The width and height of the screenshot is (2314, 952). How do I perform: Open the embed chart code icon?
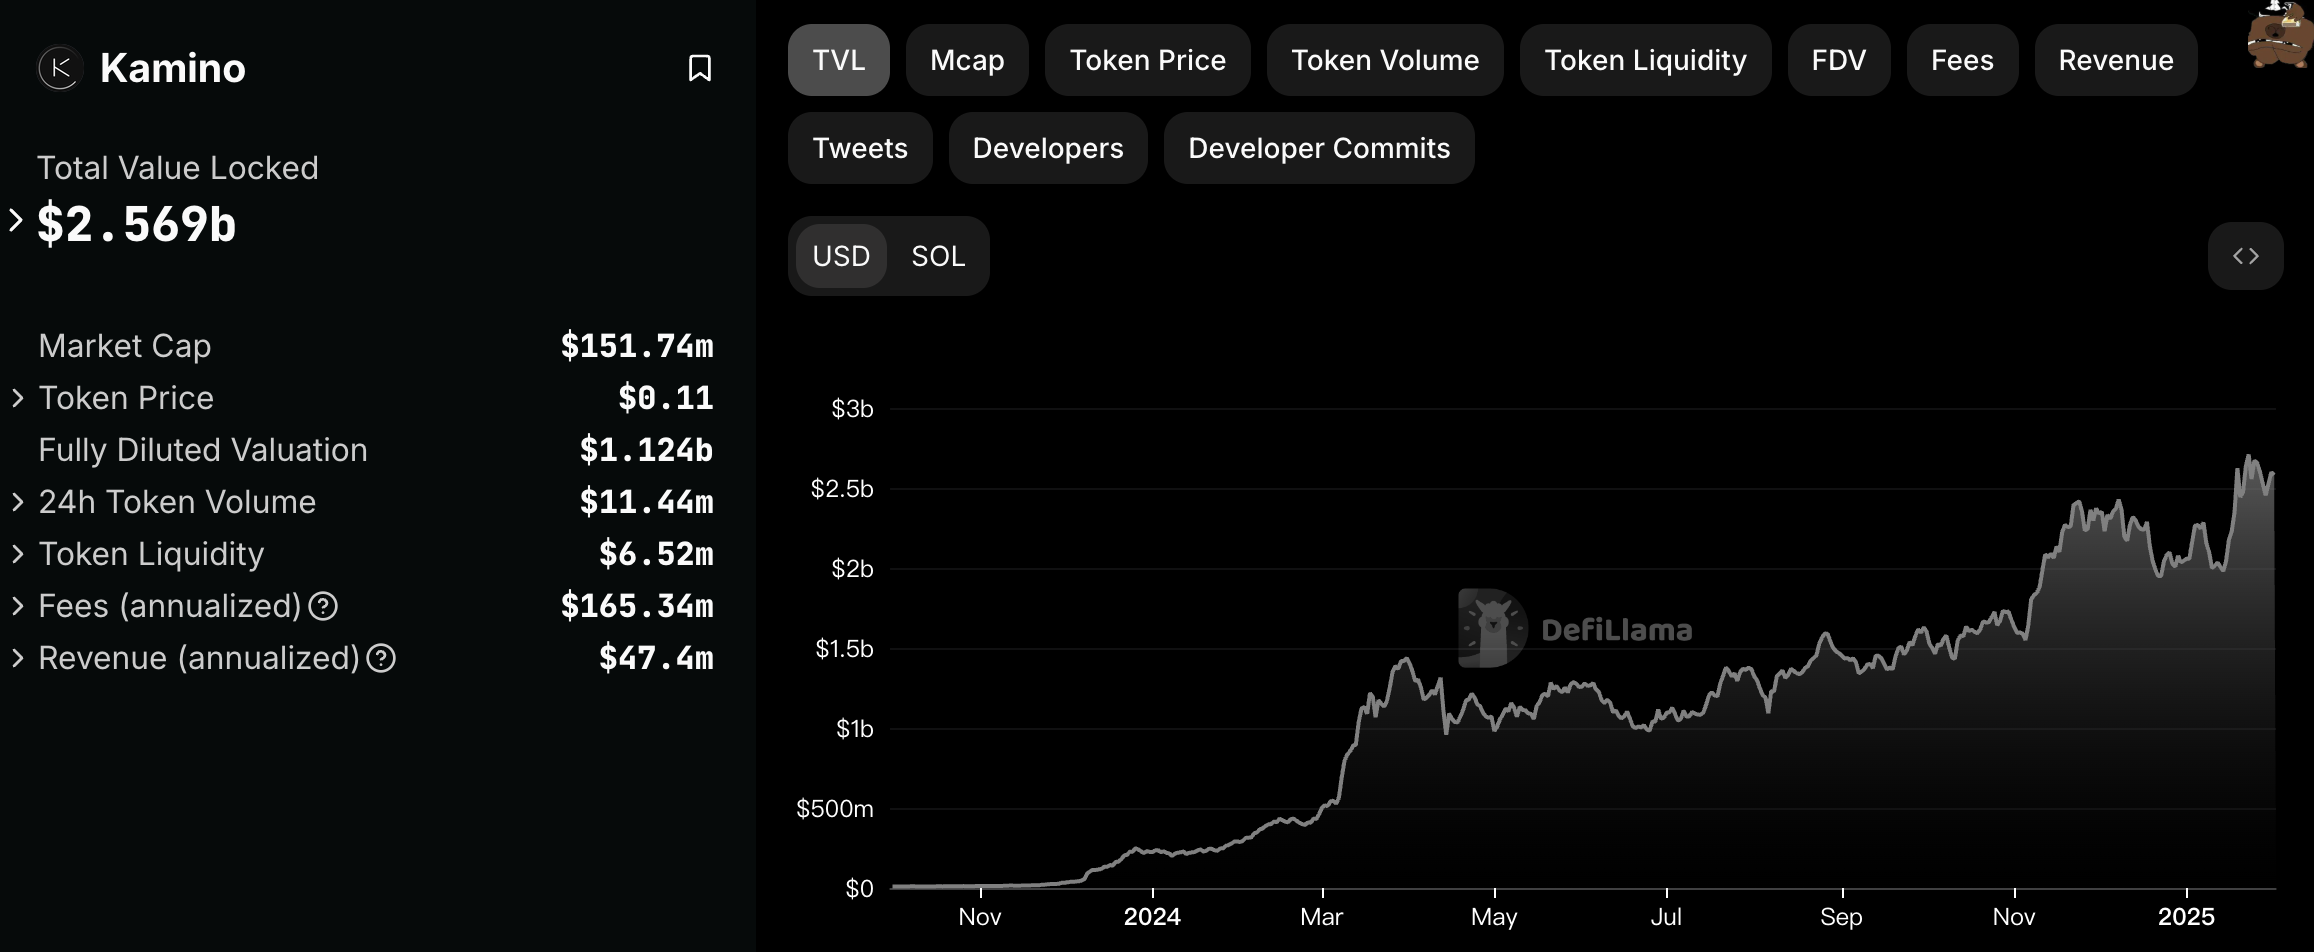[x=2245, y=256]
